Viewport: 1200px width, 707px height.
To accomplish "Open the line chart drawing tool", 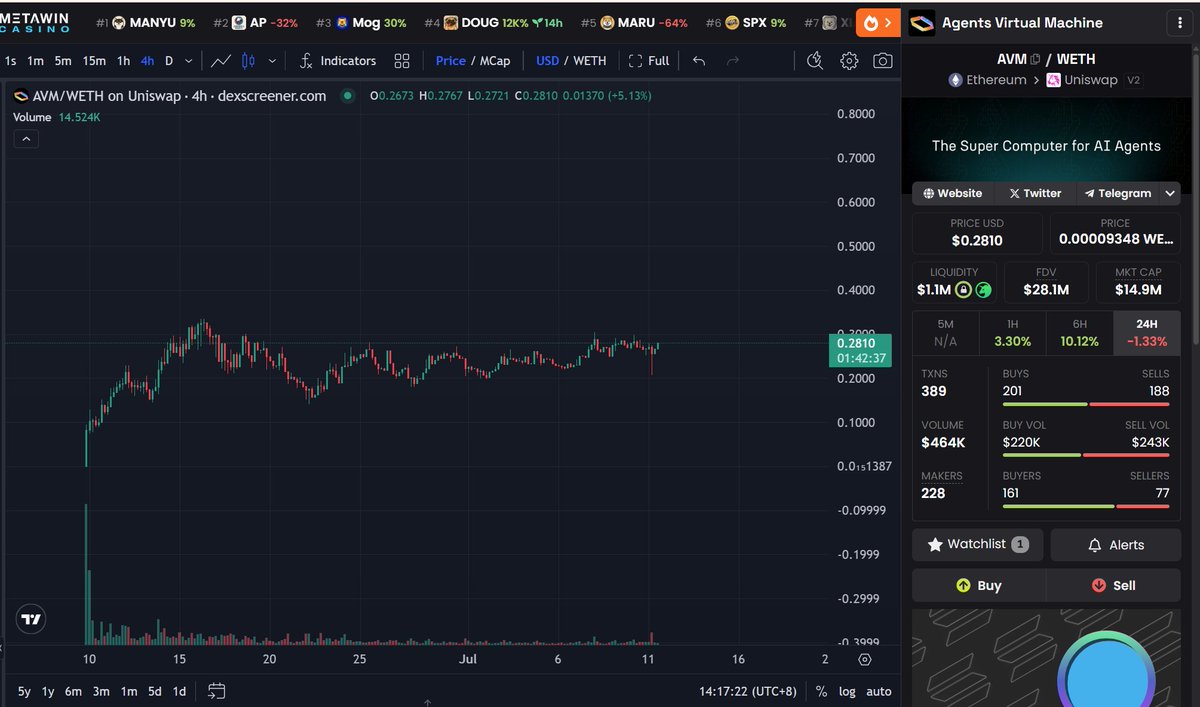I will 221,61.
